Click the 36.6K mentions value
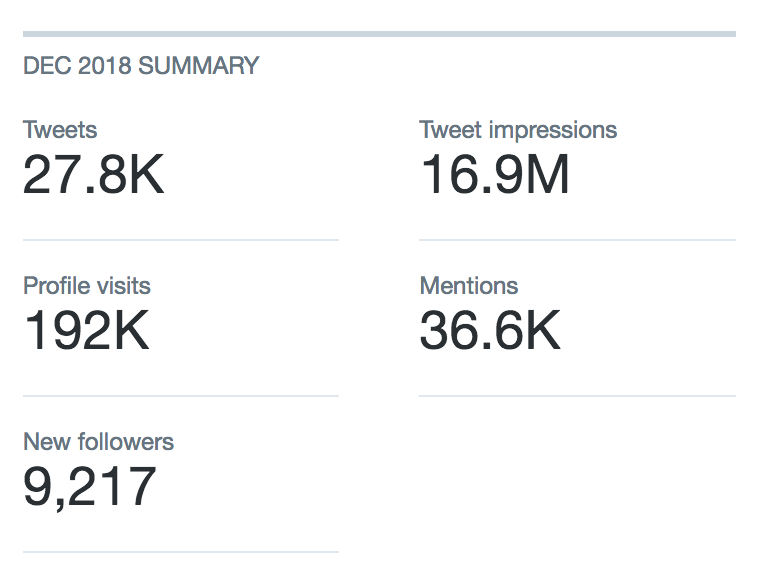Screen dimensions: 762x586 click(490, 330)
